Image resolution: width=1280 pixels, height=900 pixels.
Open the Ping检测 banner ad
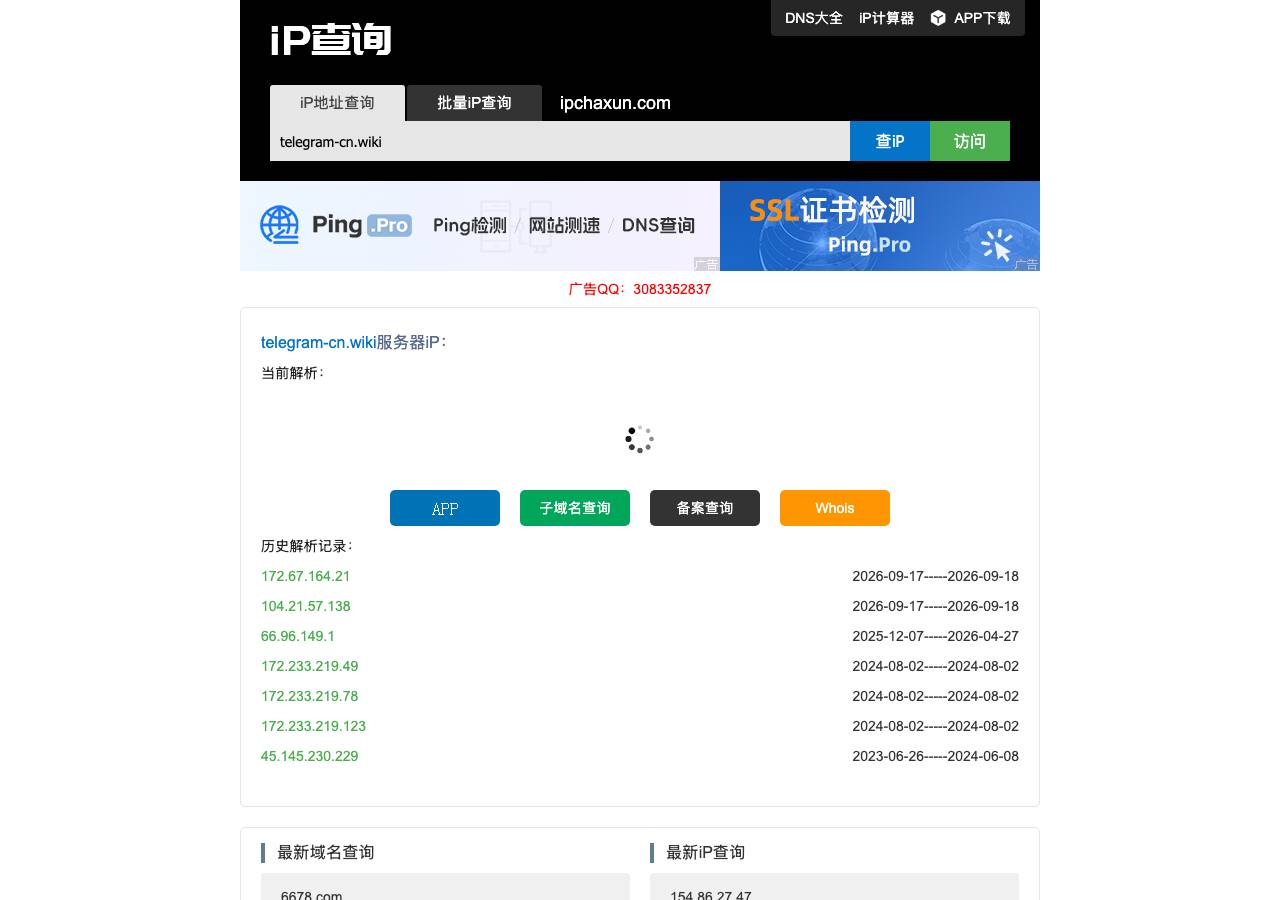coord(480,226)
